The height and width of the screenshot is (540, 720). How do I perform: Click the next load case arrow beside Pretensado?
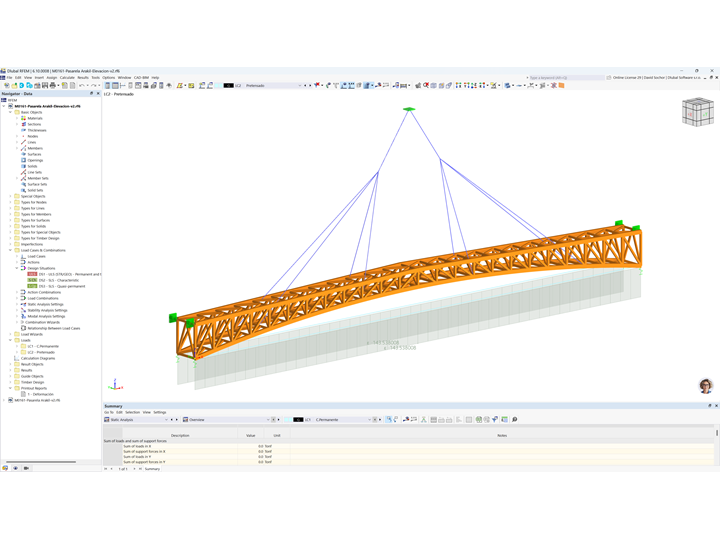(x=310, y=85)
